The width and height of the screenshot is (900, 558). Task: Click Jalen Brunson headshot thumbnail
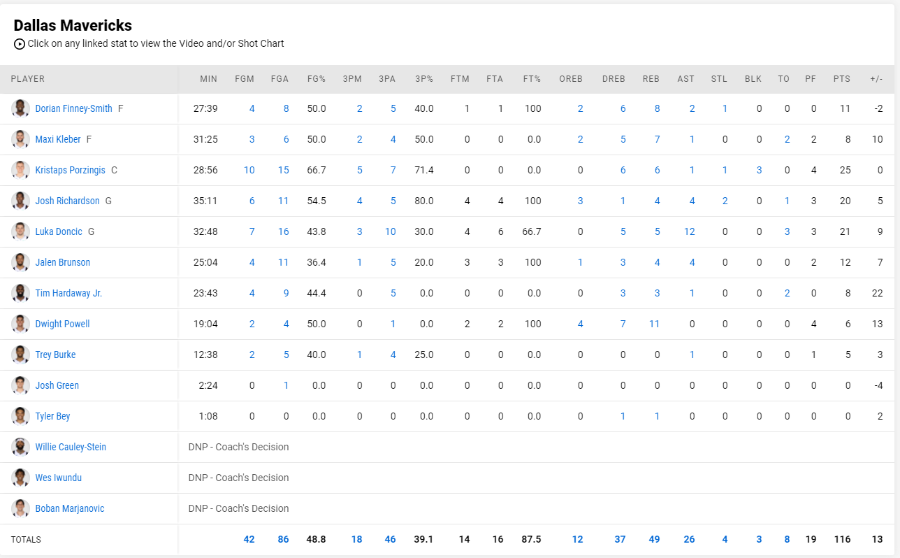coord(21,262)
